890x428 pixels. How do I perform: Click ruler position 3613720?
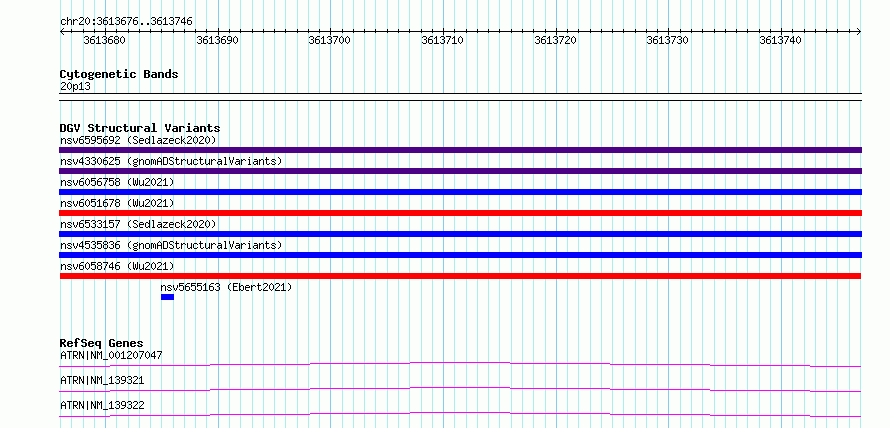point(556,40)
